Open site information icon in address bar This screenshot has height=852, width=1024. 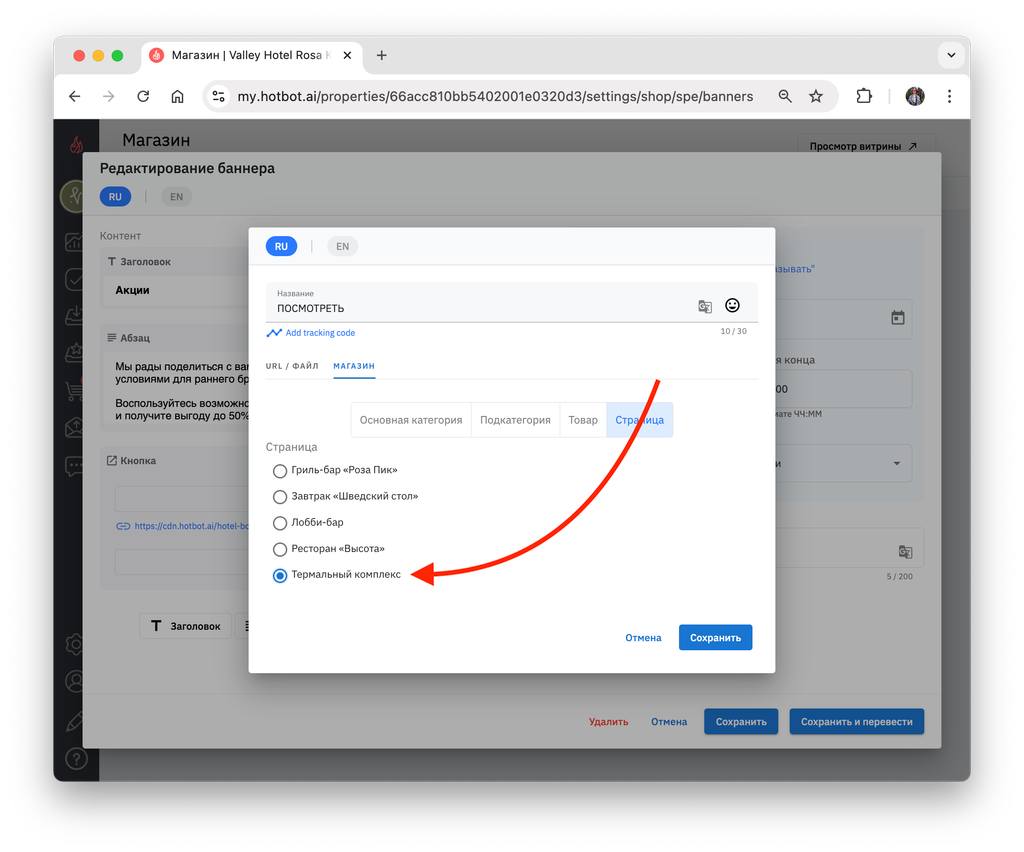(x=219, y=97)
